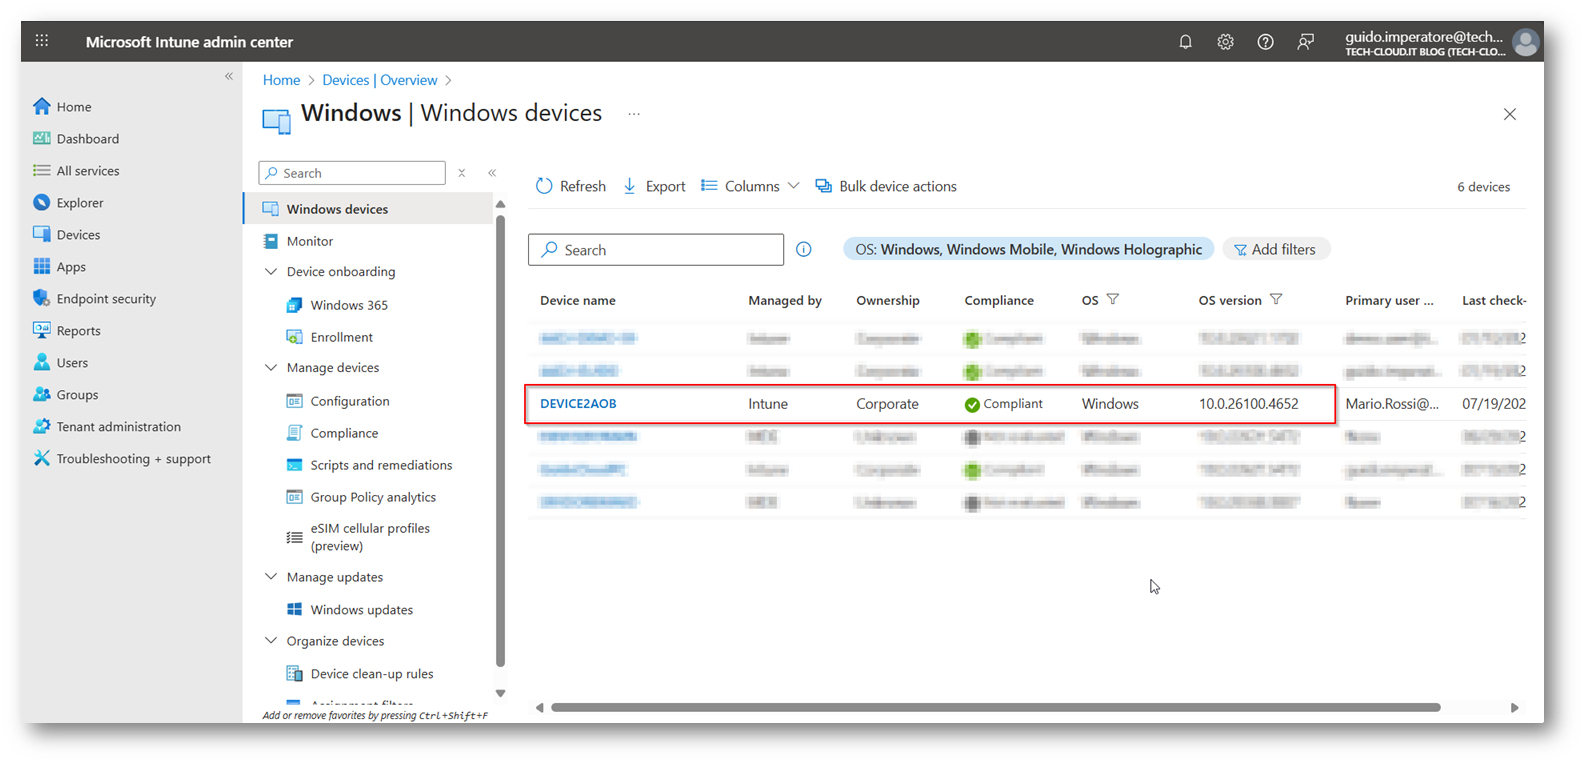The image size is (1586, 765).
Task: Click the resource menu Search box
Action: coord(352,173)
